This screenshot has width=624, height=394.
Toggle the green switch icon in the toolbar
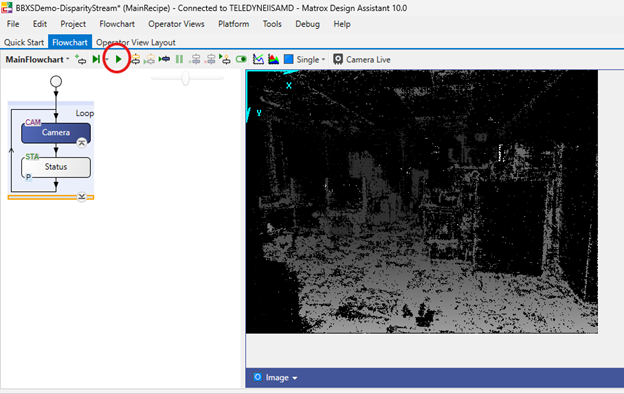(241, 59)
